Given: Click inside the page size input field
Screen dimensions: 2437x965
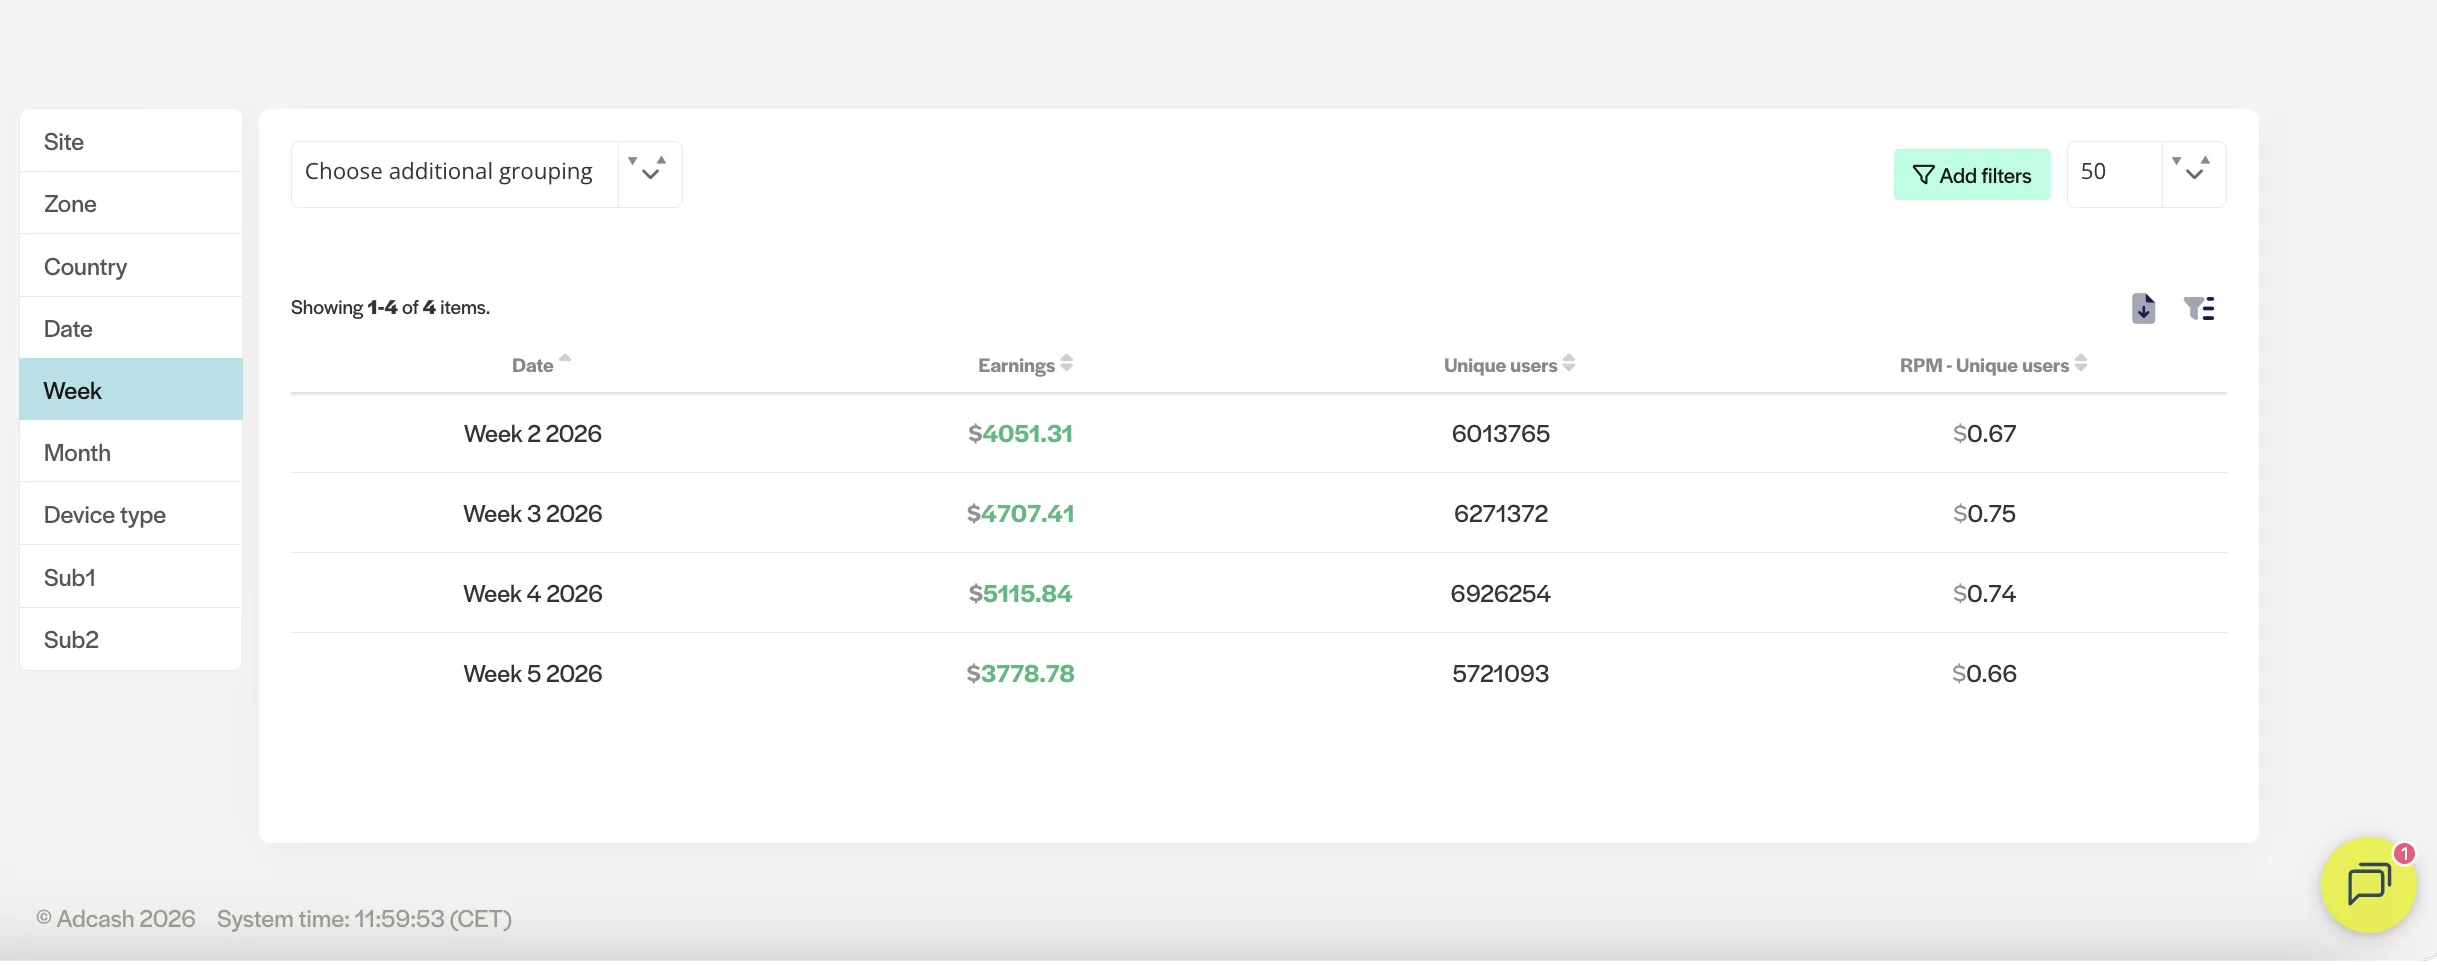Looking at the screenshot, I should point(2110,171).
